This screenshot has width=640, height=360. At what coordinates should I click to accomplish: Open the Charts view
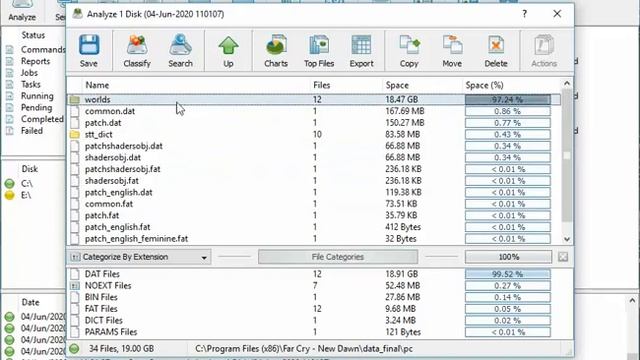(x=276, y=51)
